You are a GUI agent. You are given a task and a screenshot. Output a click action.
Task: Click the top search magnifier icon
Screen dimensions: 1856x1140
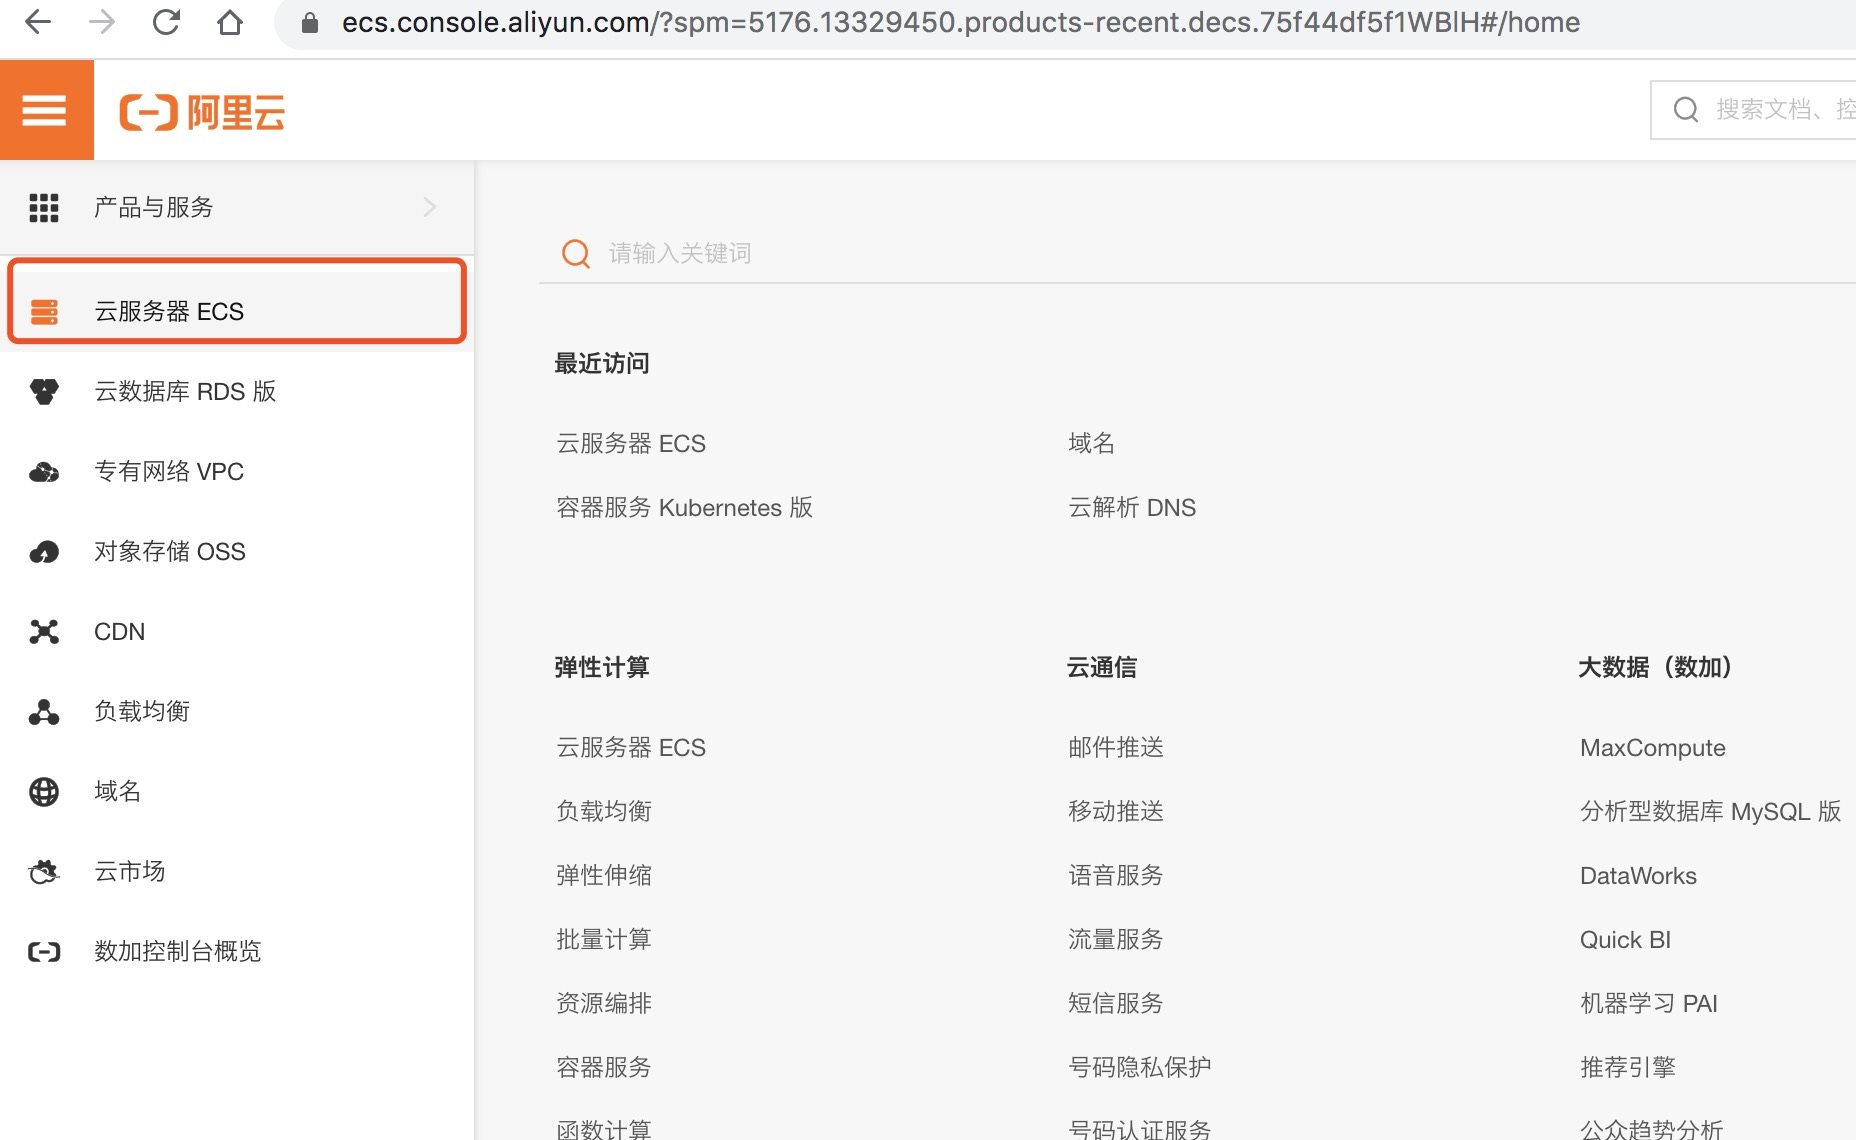click(1686, 109)
